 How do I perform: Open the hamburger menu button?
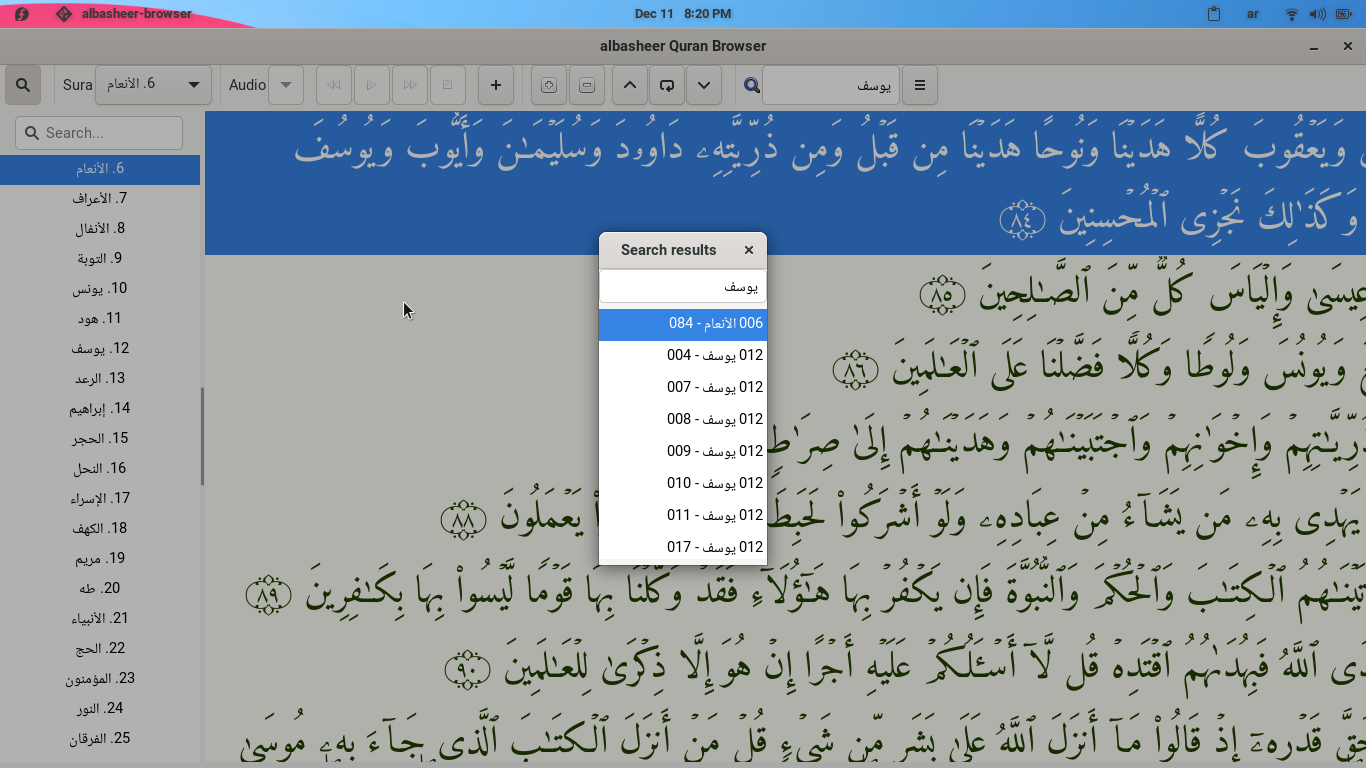pyautogui.click(x=920, y=85)
